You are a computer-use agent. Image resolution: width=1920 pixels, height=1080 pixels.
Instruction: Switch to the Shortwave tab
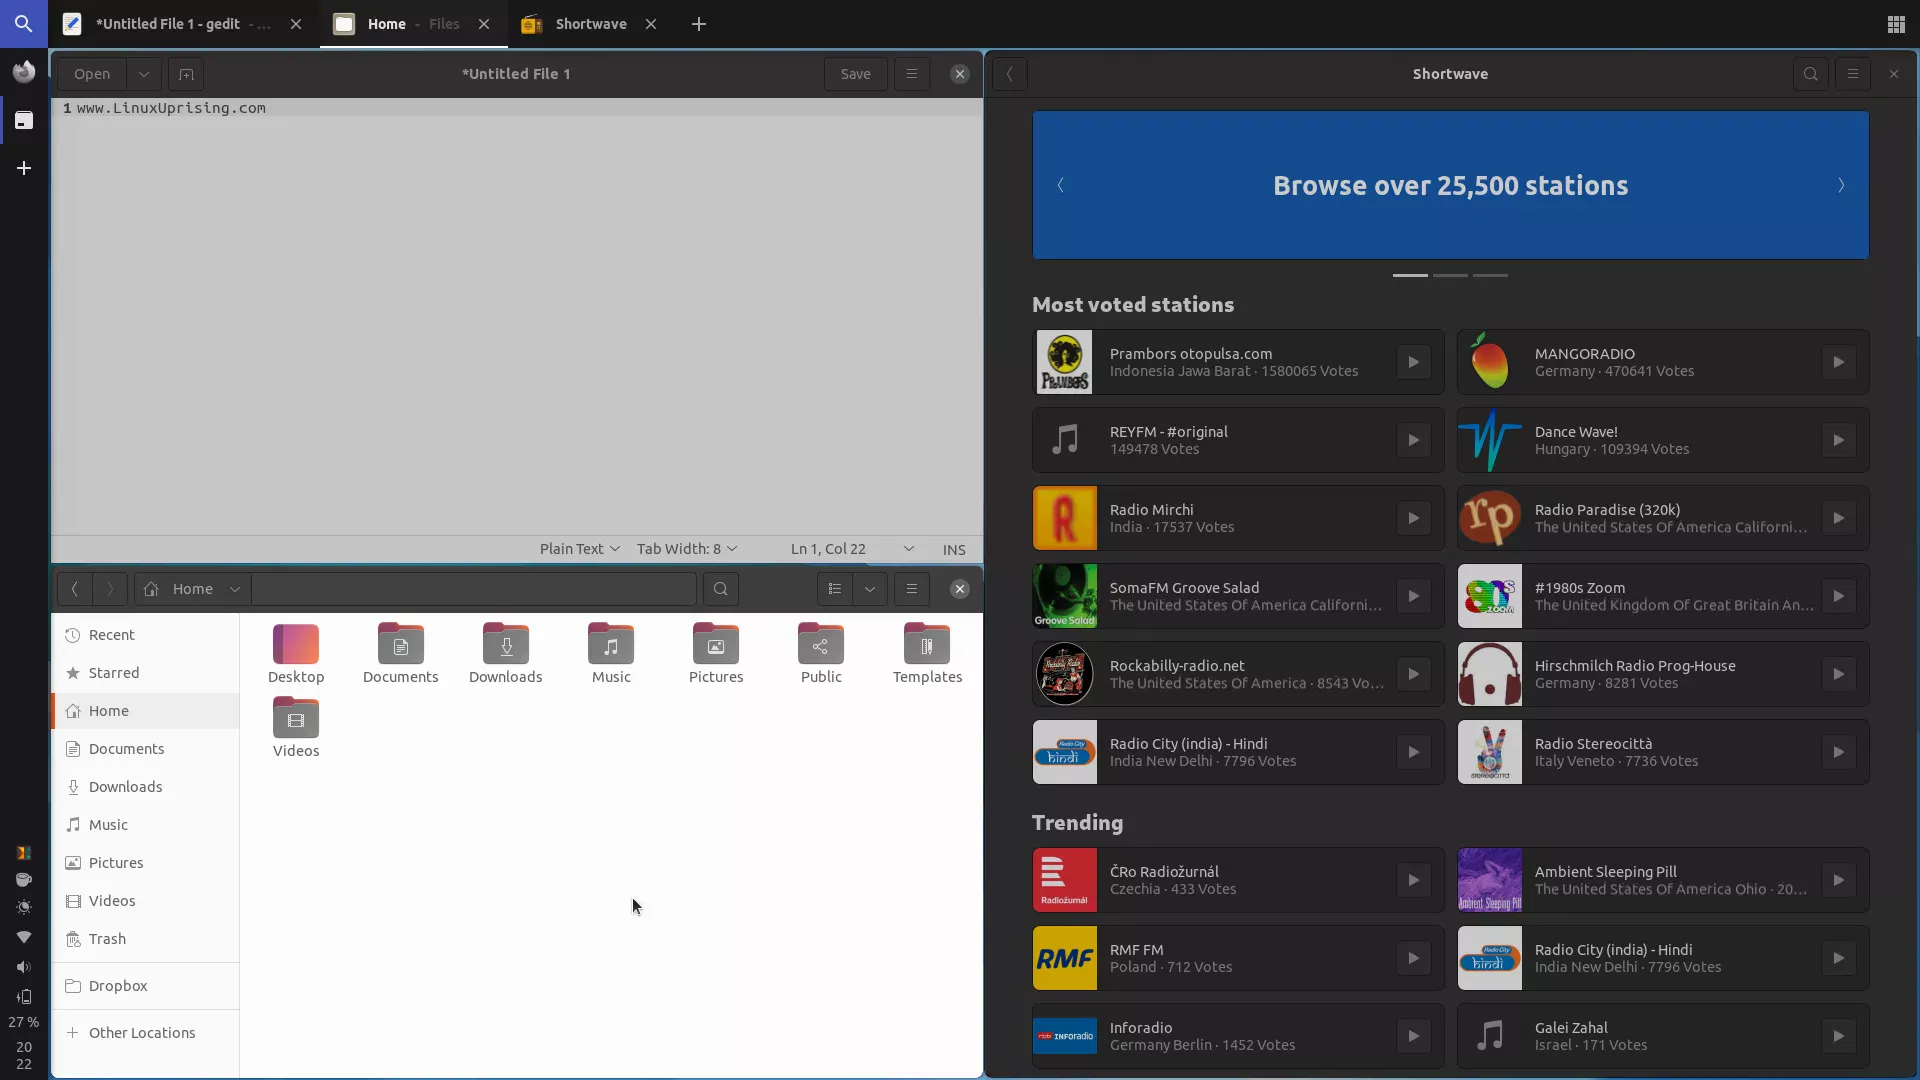click(590, 24)
